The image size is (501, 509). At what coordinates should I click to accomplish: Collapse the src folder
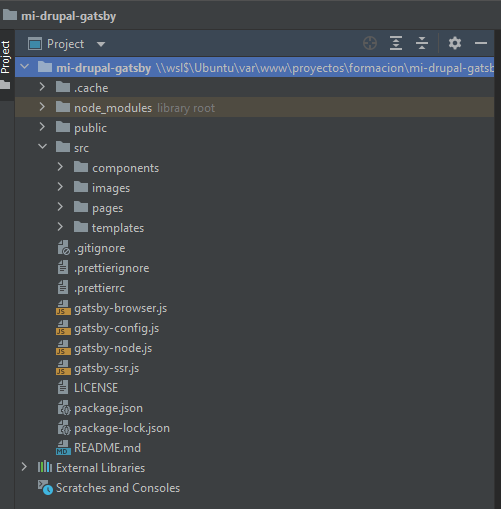(42, 146)
